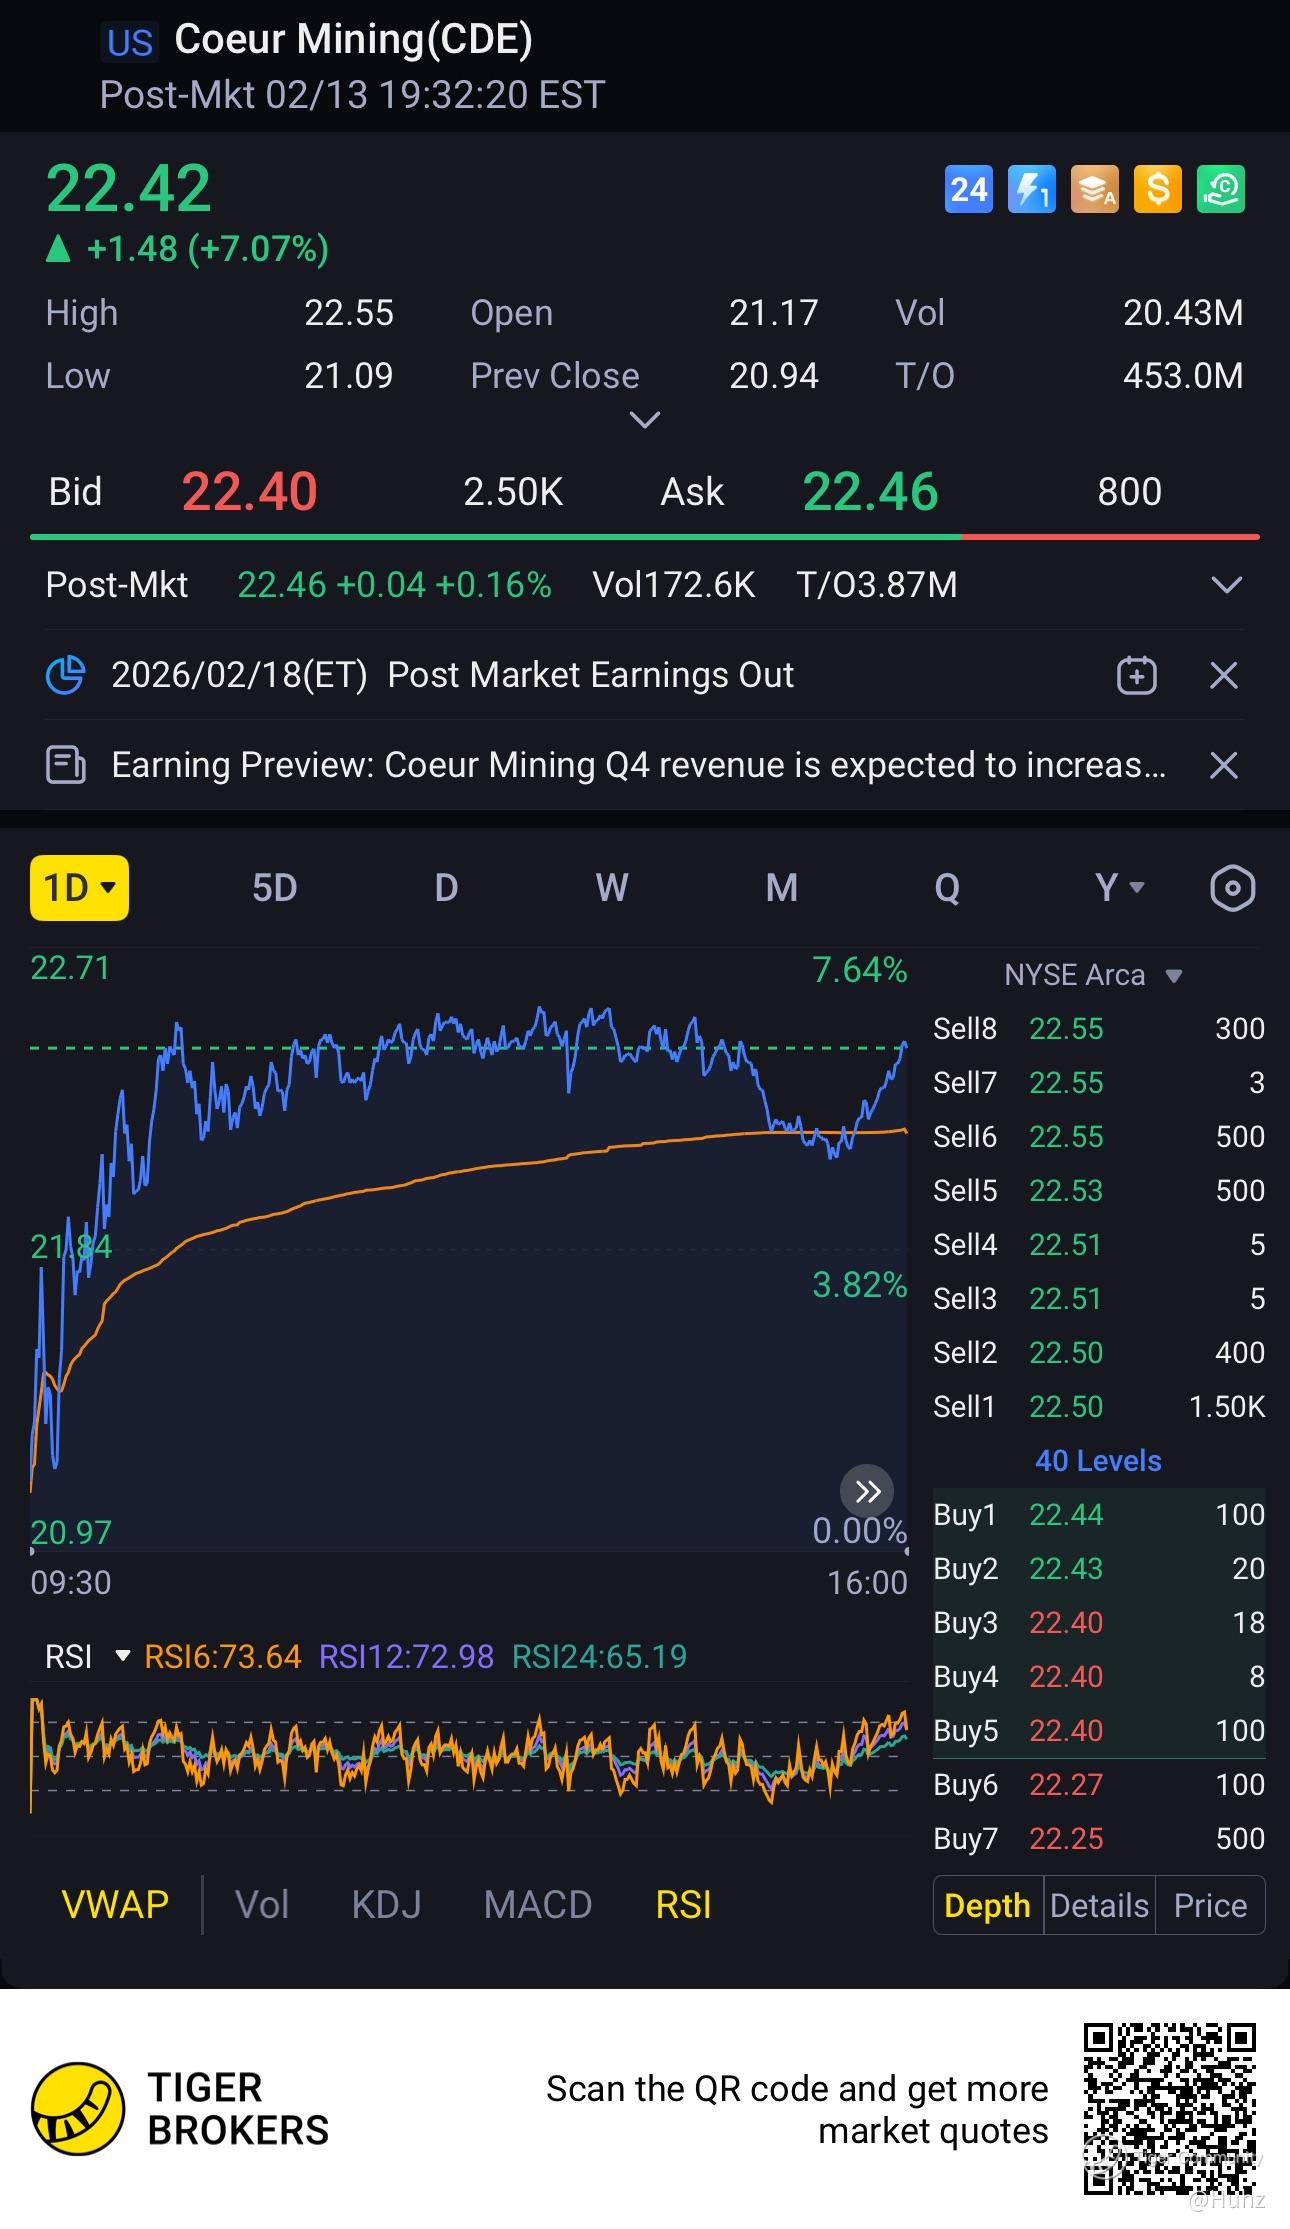Tap the blue 24-hour trading badge

pos(968,189)
